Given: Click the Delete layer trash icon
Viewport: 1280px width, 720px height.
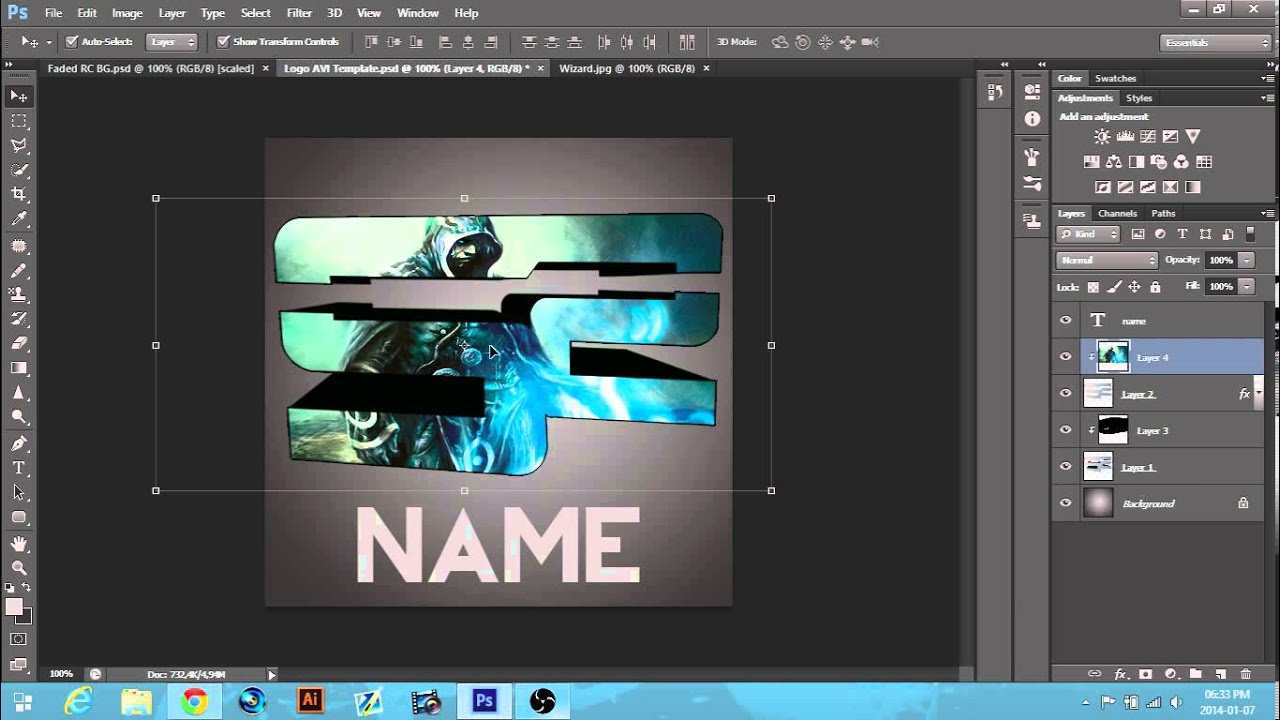Looking at the screenshot, I should tap(1245, 674).
